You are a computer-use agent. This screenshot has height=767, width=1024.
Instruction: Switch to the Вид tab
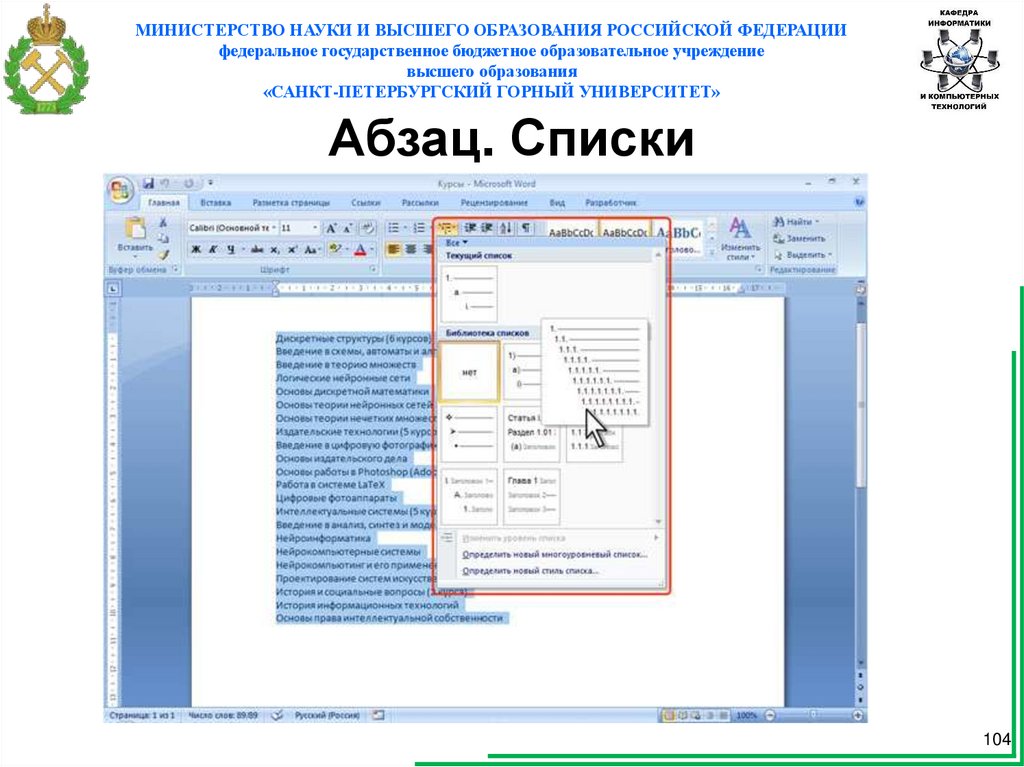tap(556, 203)
